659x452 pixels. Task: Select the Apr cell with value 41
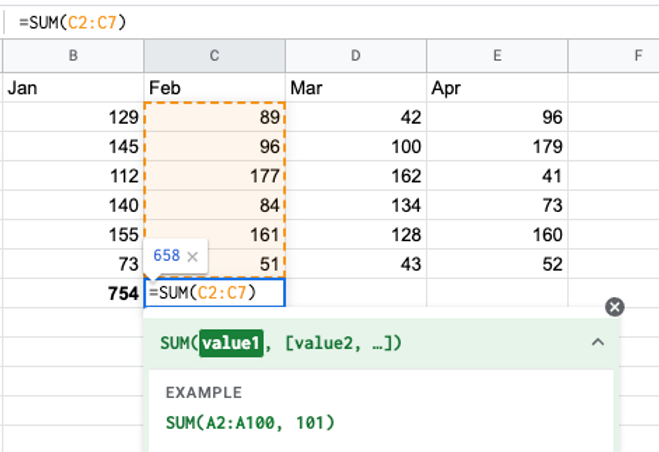coord(497,176)
